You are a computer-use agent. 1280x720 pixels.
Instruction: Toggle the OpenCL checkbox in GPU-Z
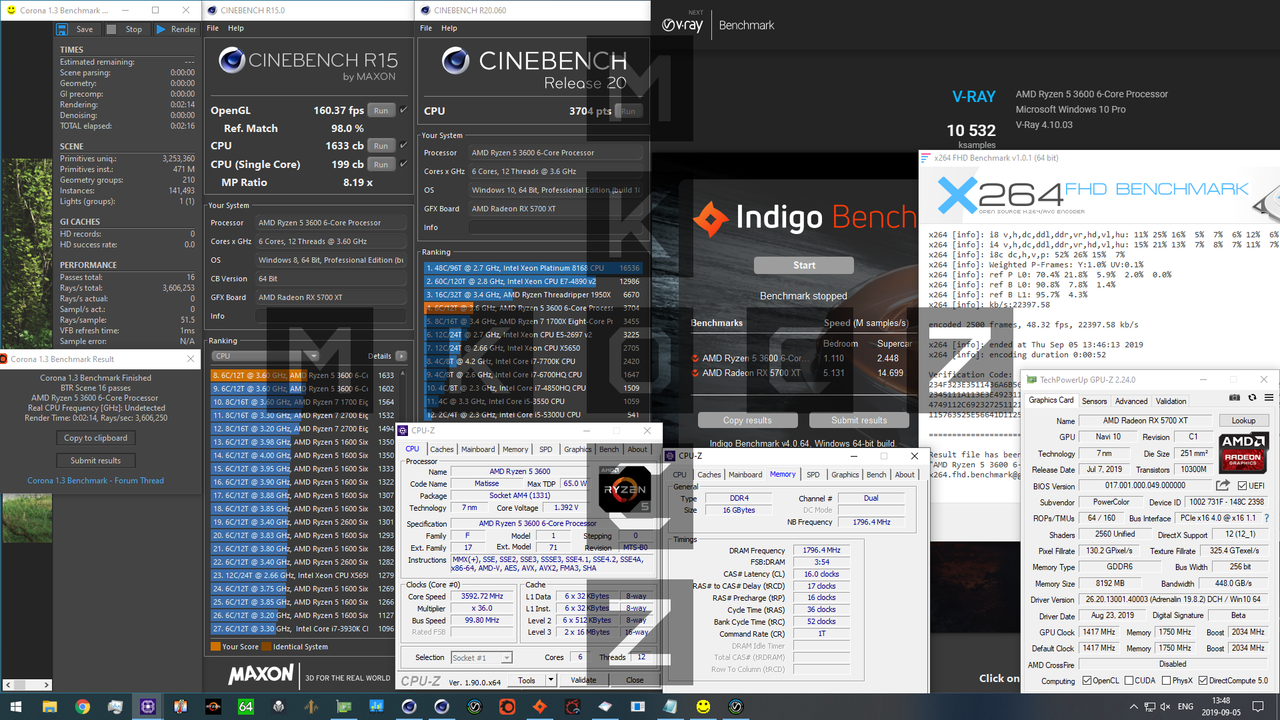(1087, 681)
